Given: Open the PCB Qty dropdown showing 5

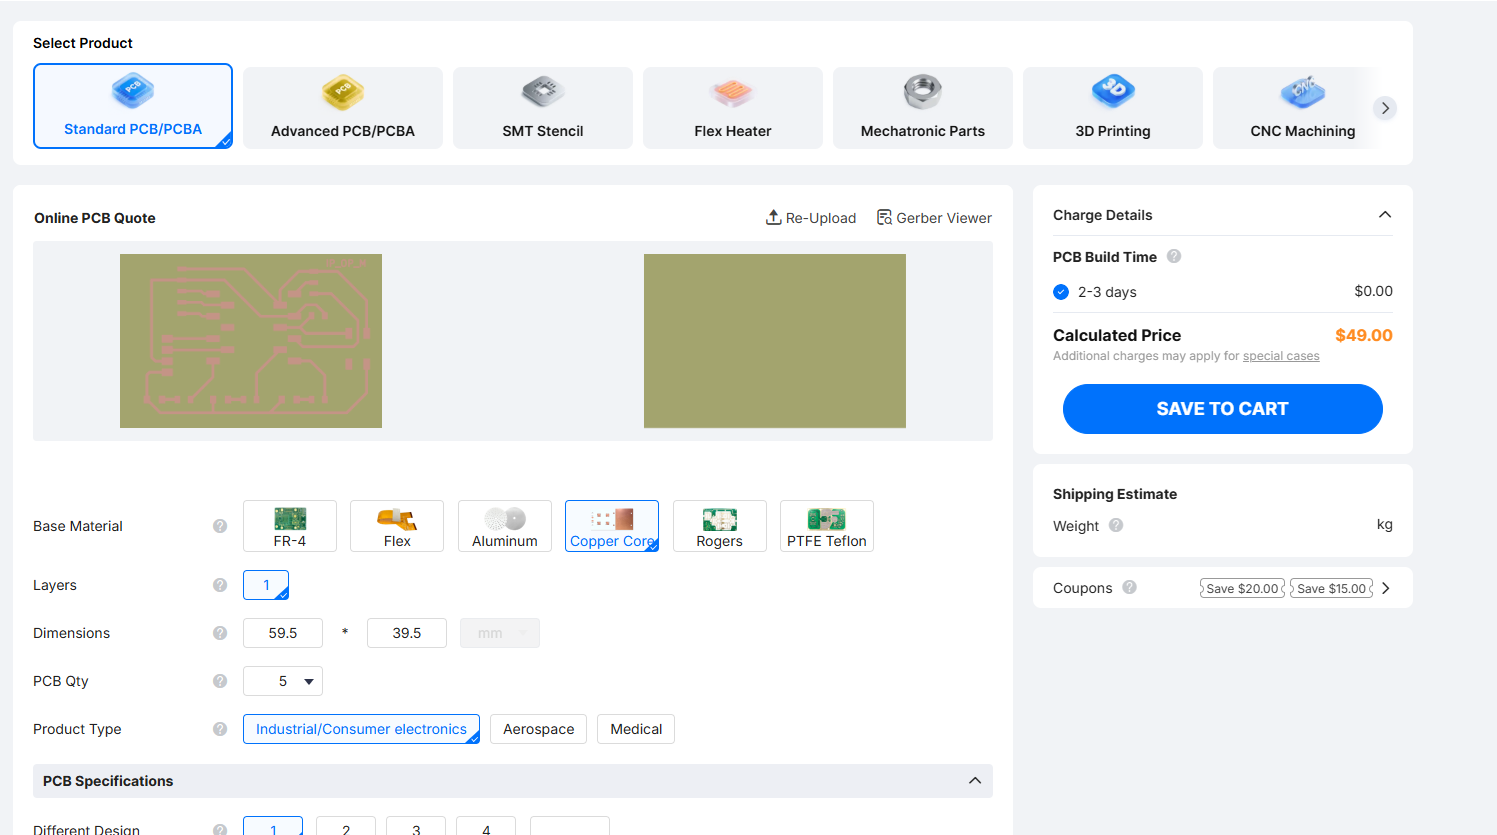Looking at the screenshot, I should click(283, 681).
